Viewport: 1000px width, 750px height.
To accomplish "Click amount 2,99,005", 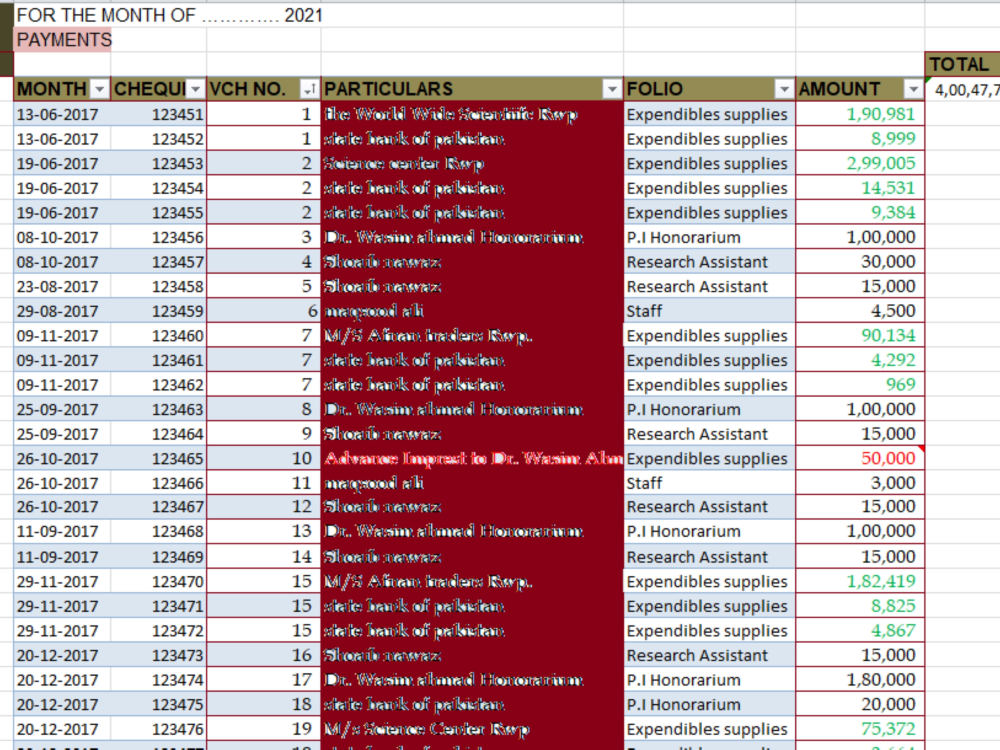I will tap(881, 163).
